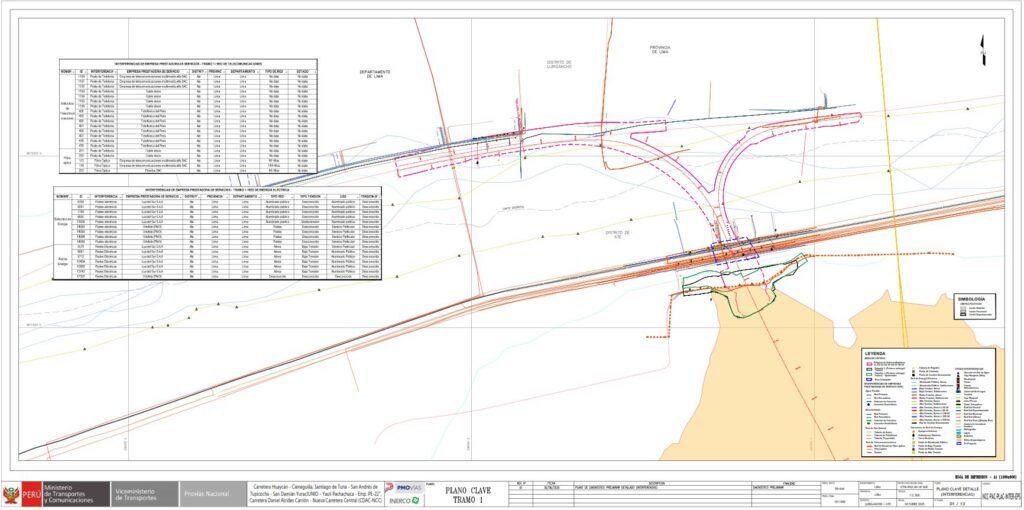This screenshot has width=1024, height=510.
Task: Click the north arrow symbol
Action: tap(983, 43)
